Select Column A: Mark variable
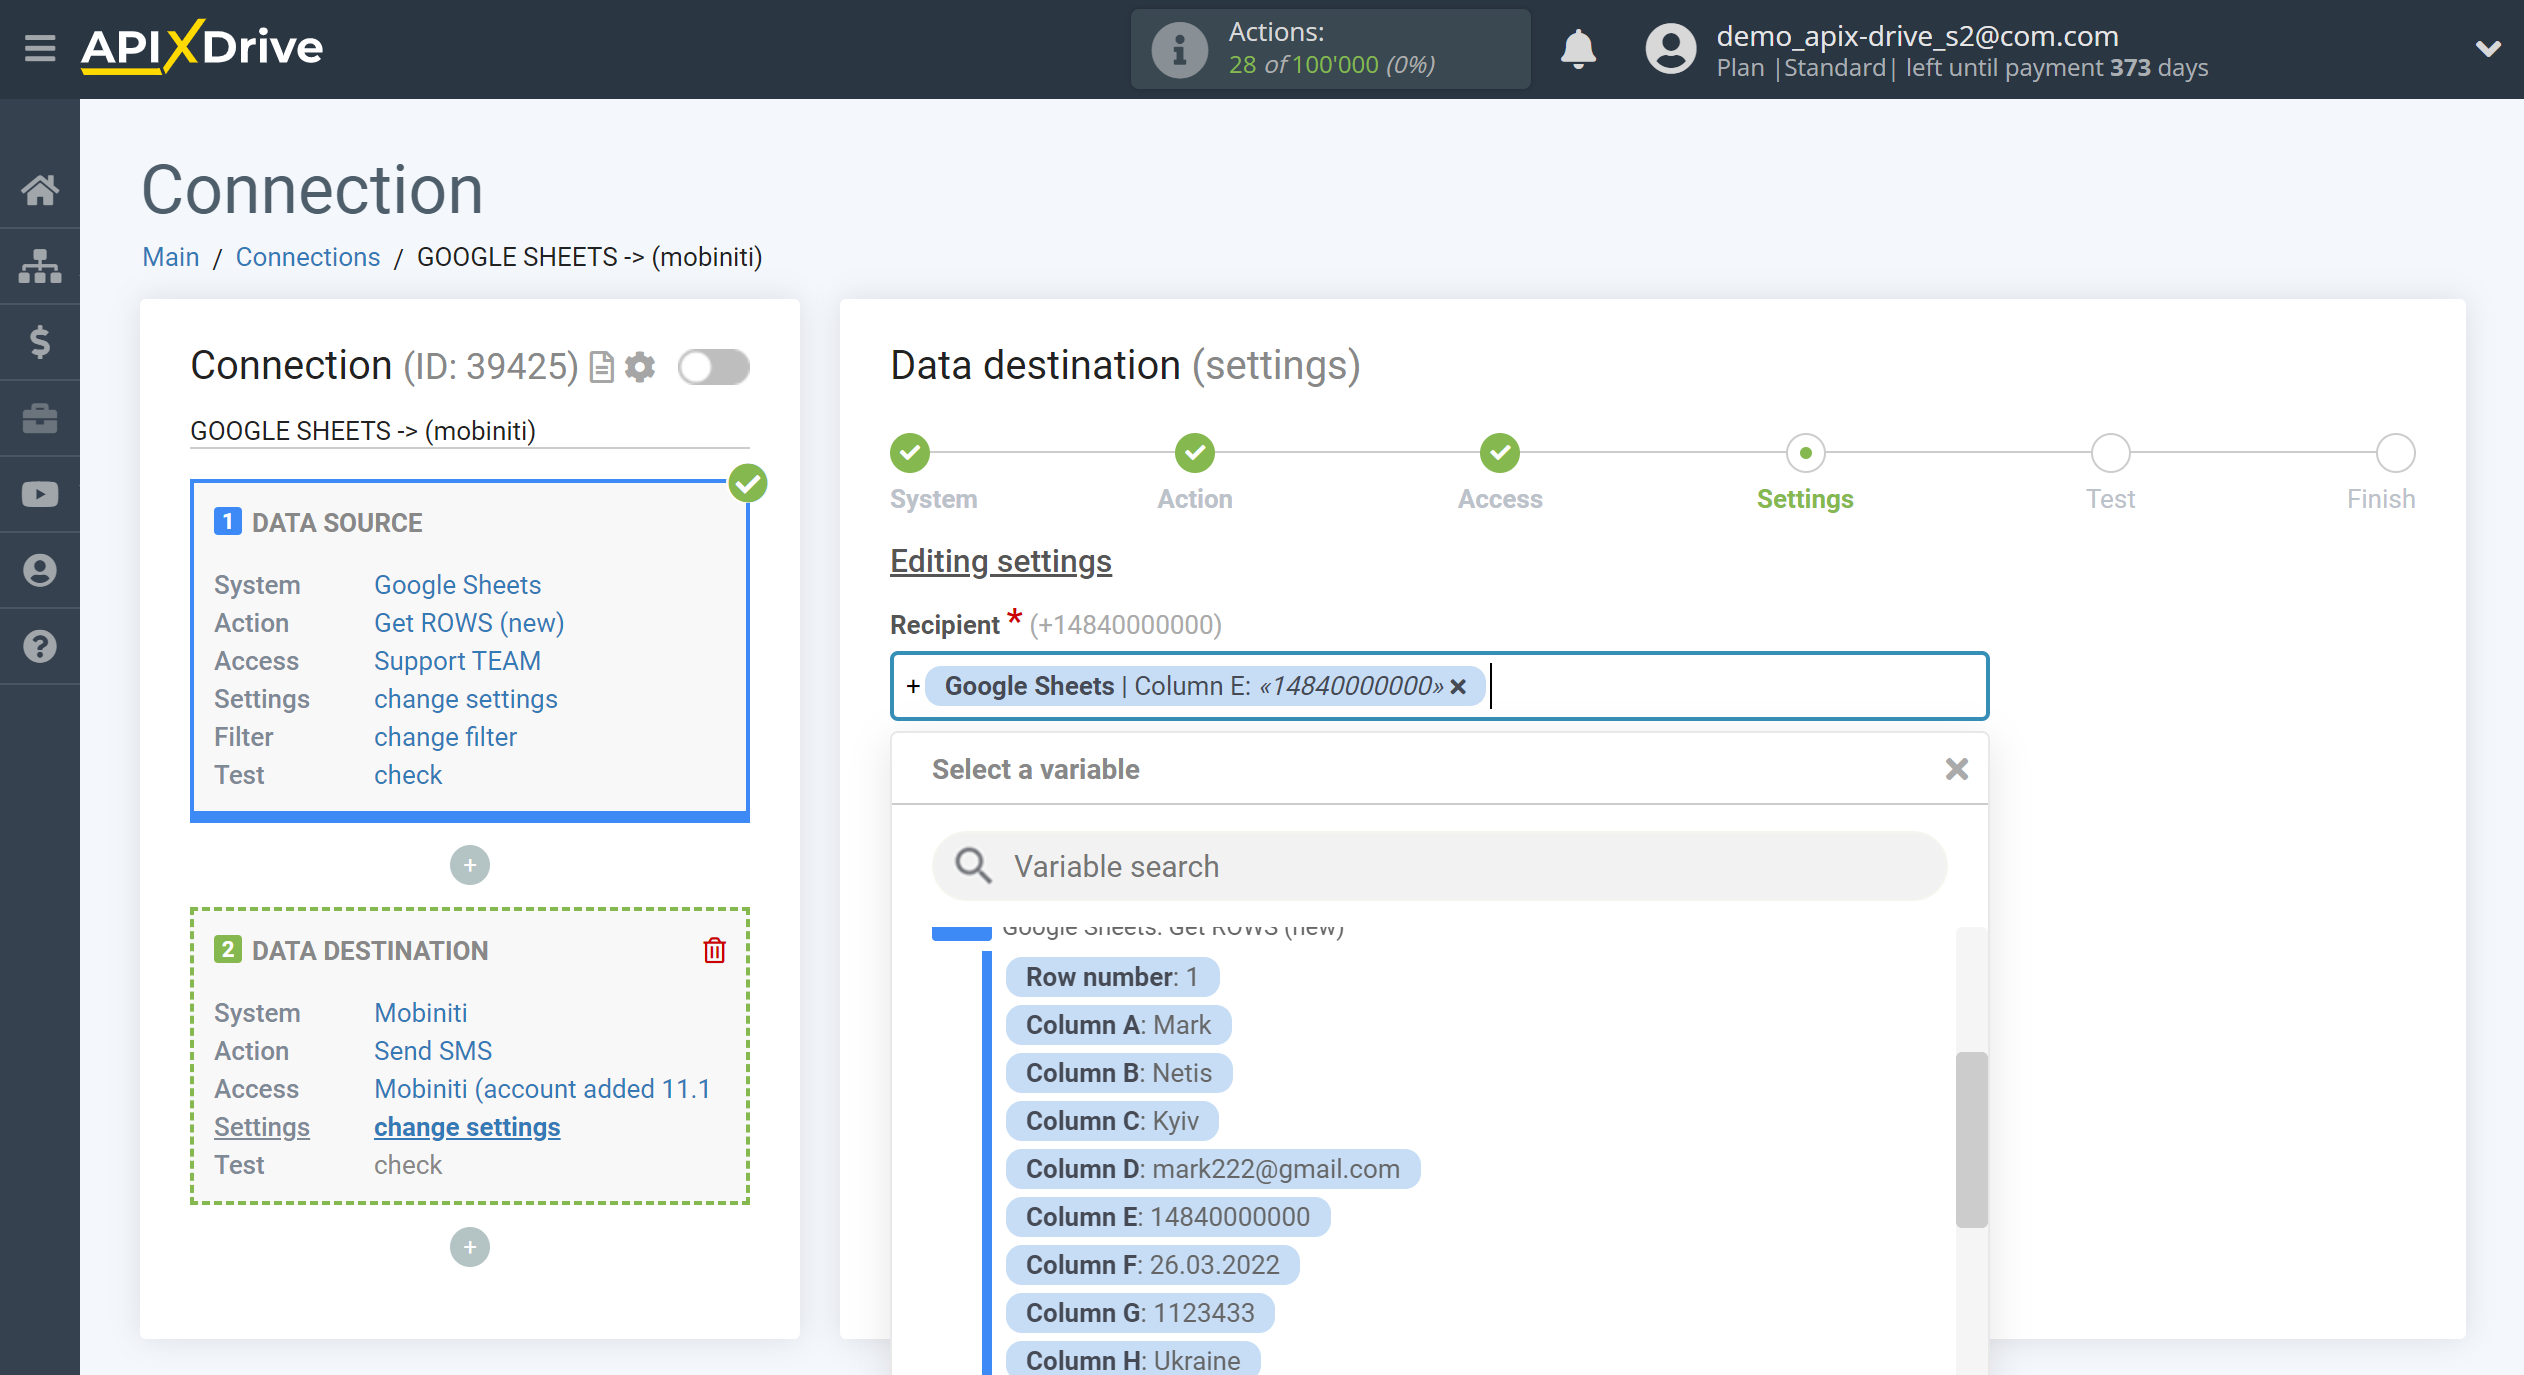 pyautogui.click(x=1118, y=1025)
